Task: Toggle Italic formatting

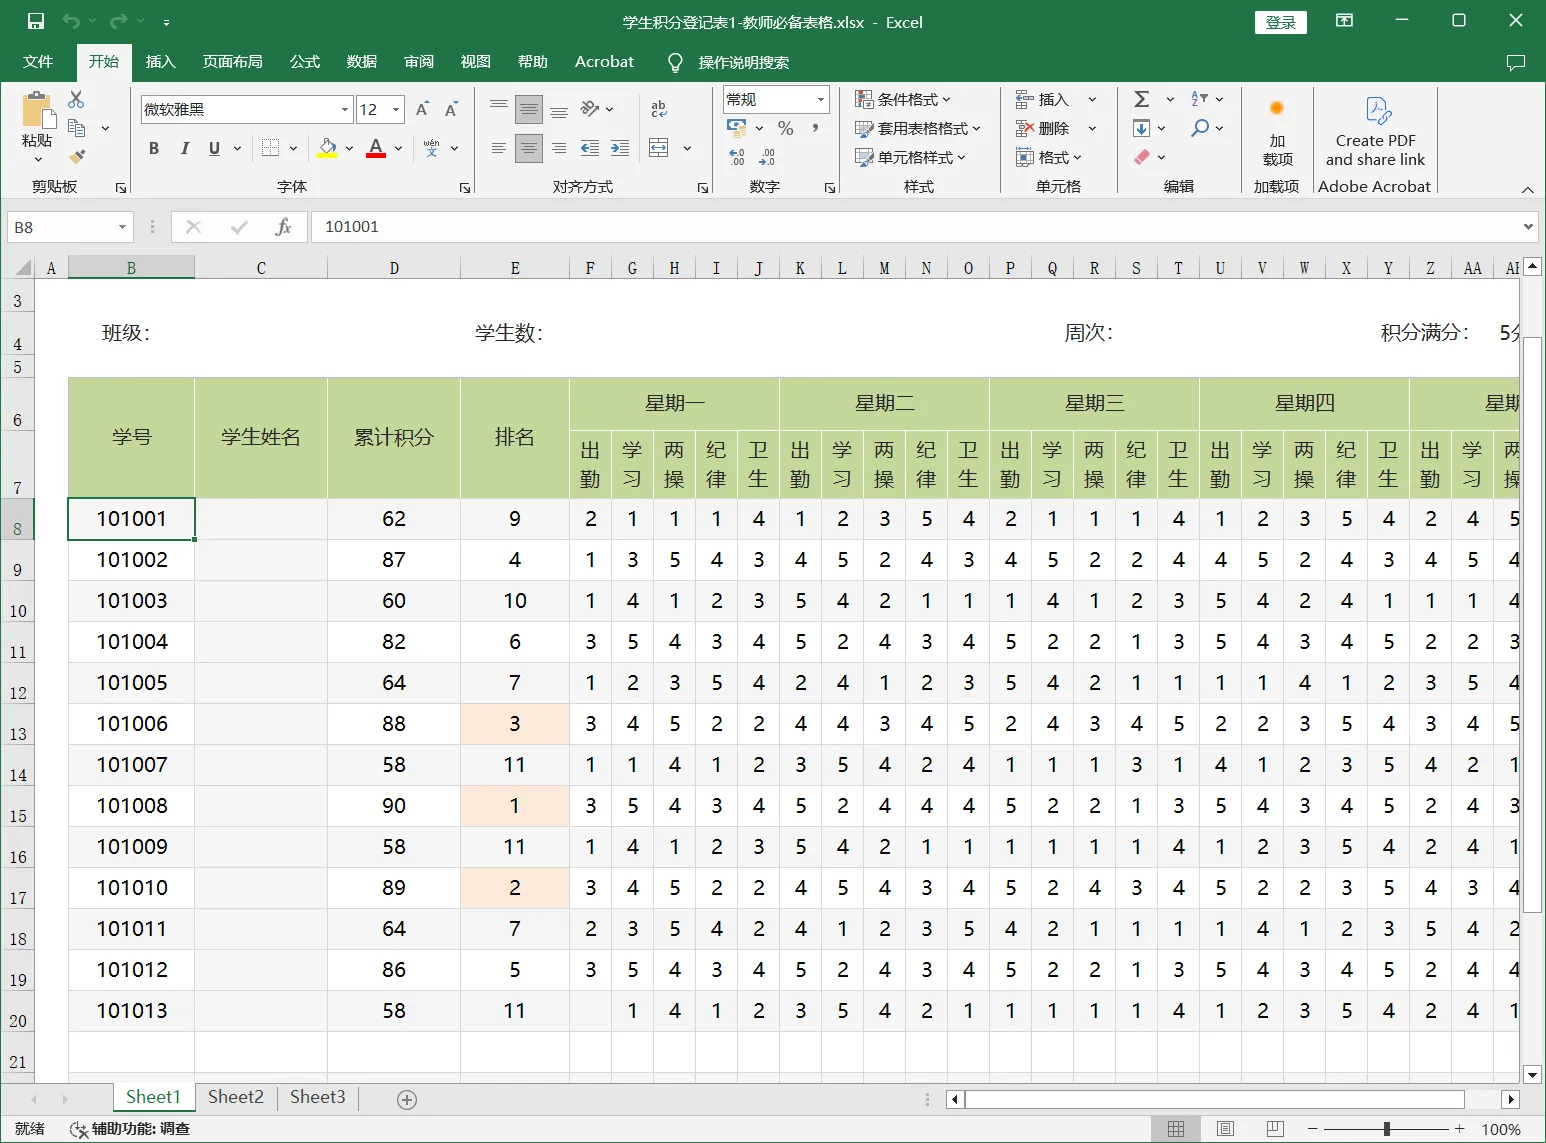Action: 184,148
